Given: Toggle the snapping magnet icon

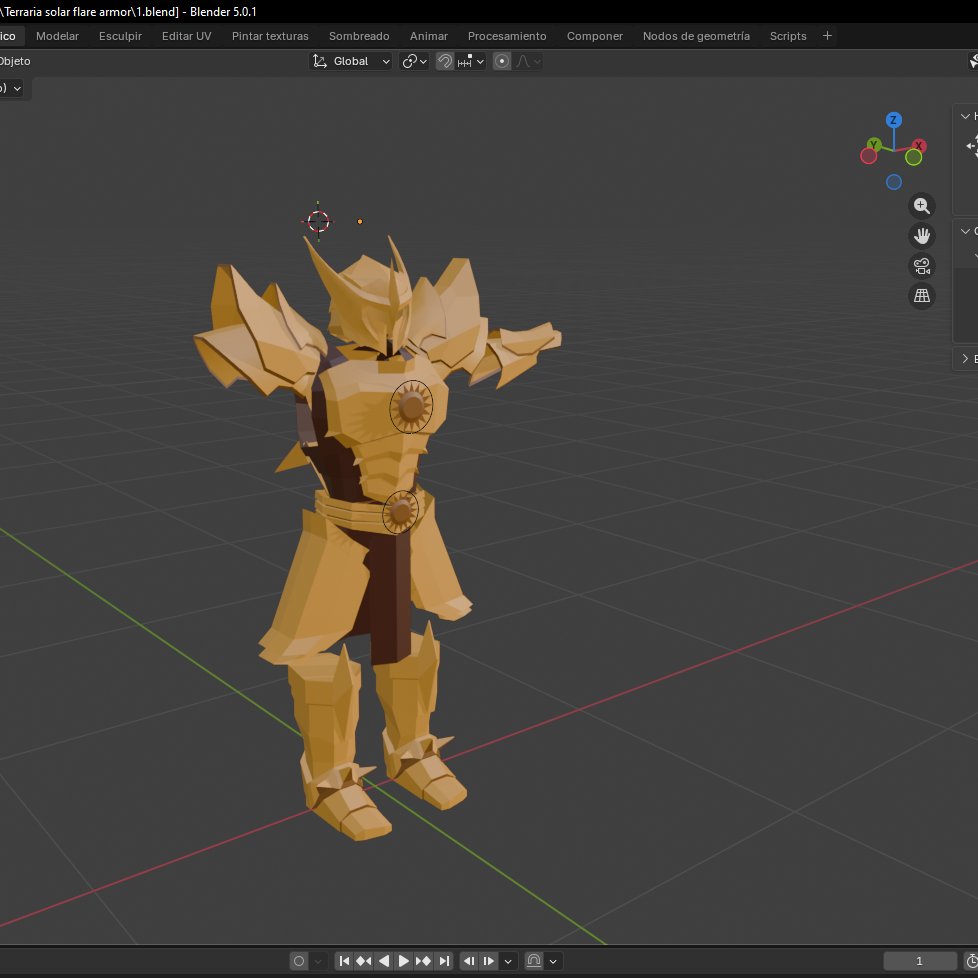Looking at the screenshot, I should (x=445, y=61).
